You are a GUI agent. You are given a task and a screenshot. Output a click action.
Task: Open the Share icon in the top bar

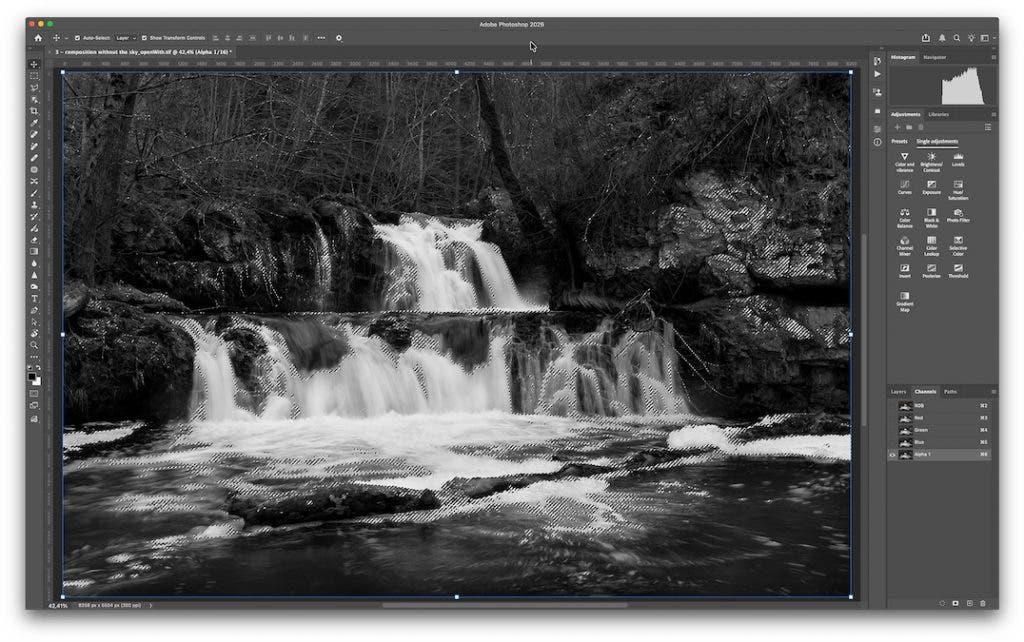(x=925, y=38)
